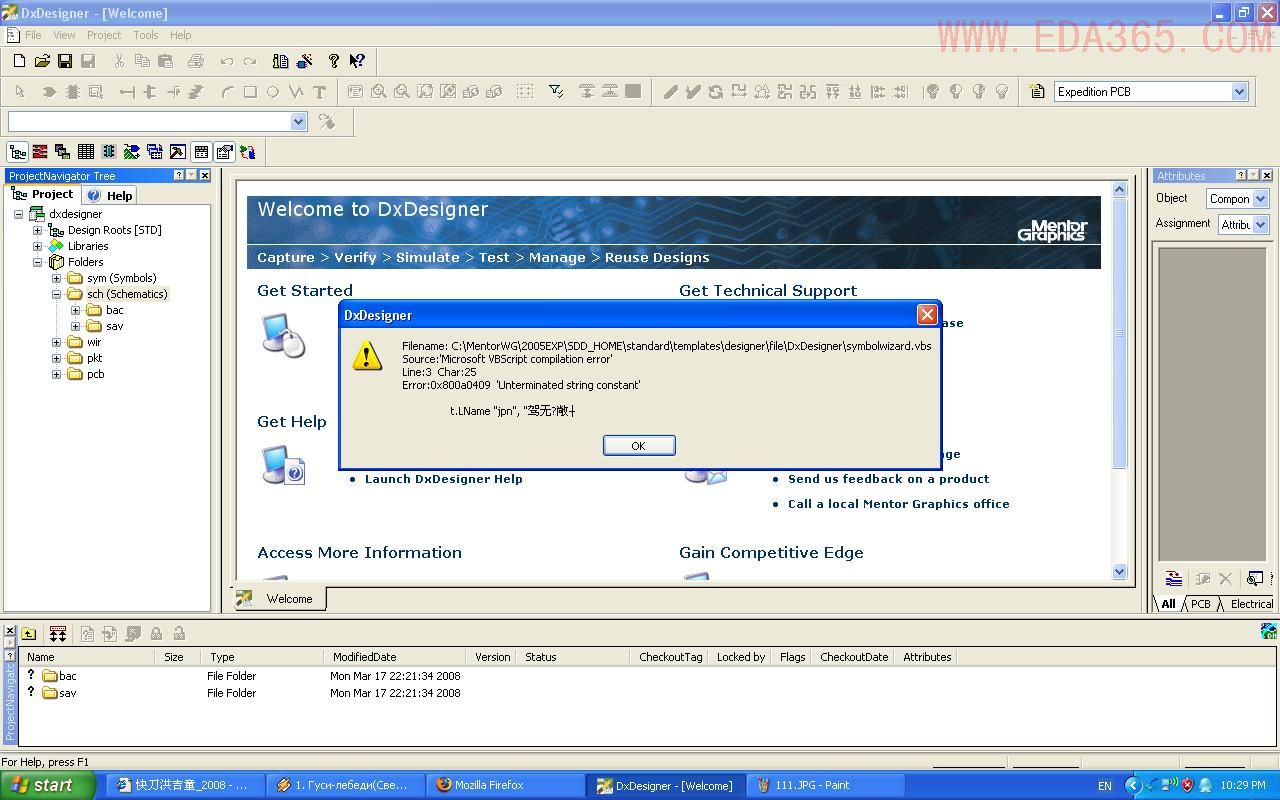Click Call a local Mentor Graphics office link
1280x800 pixels.
[x=899, y=504]
